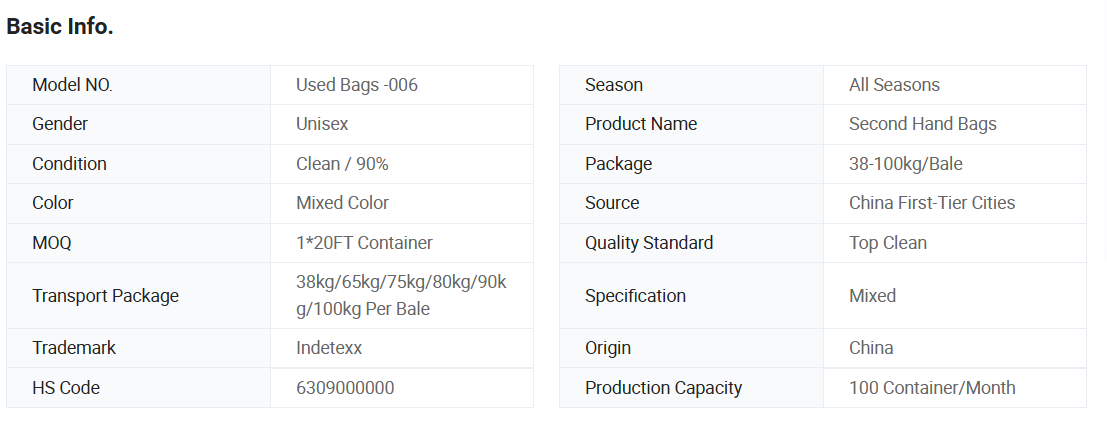This screenshot has height=437, width=1107.
Task: Click the Unisex gender value
Action: 322,124
